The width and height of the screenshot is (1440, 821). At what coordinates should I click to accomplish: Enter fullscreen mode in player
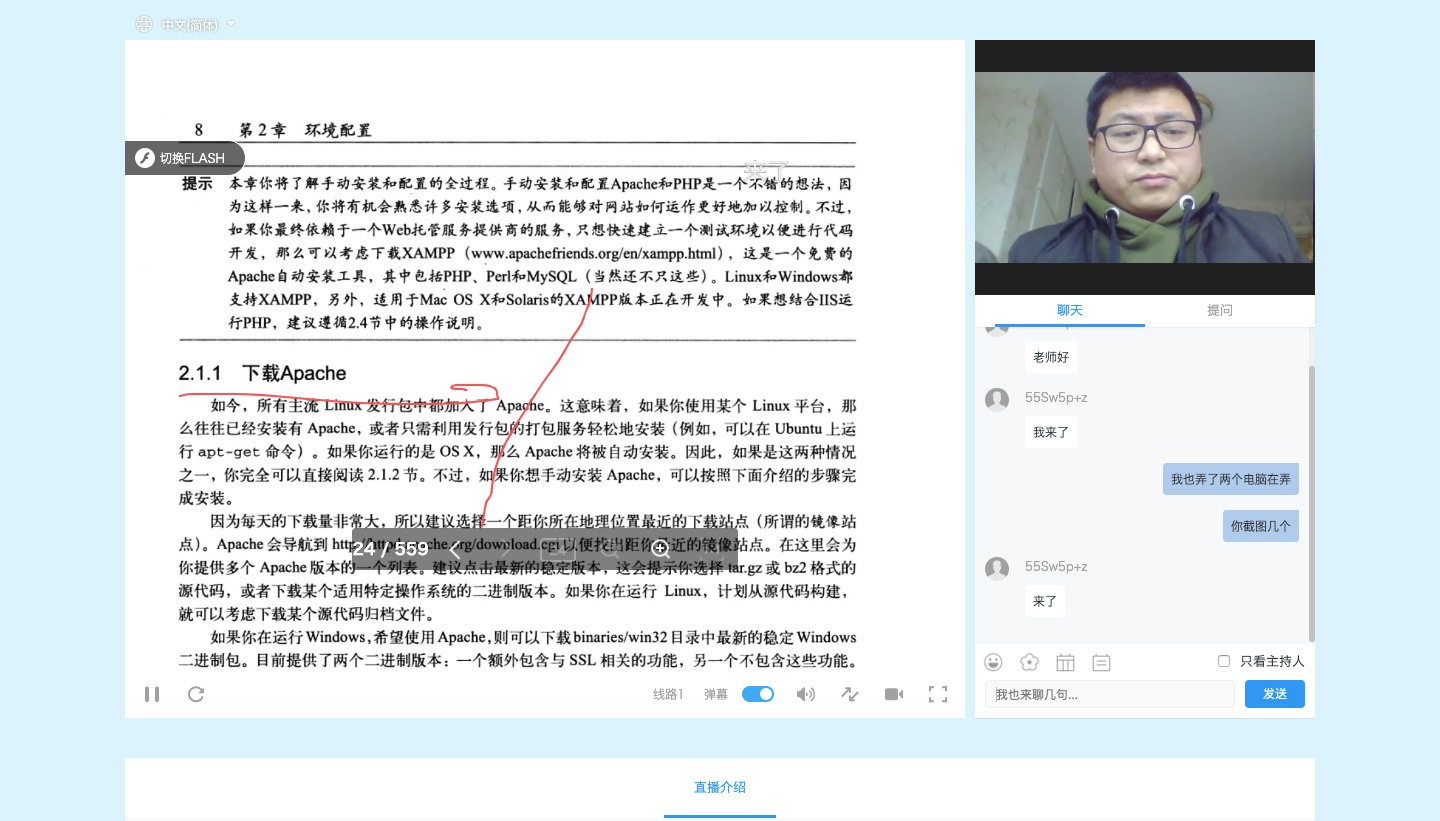[x=937, y=694]
